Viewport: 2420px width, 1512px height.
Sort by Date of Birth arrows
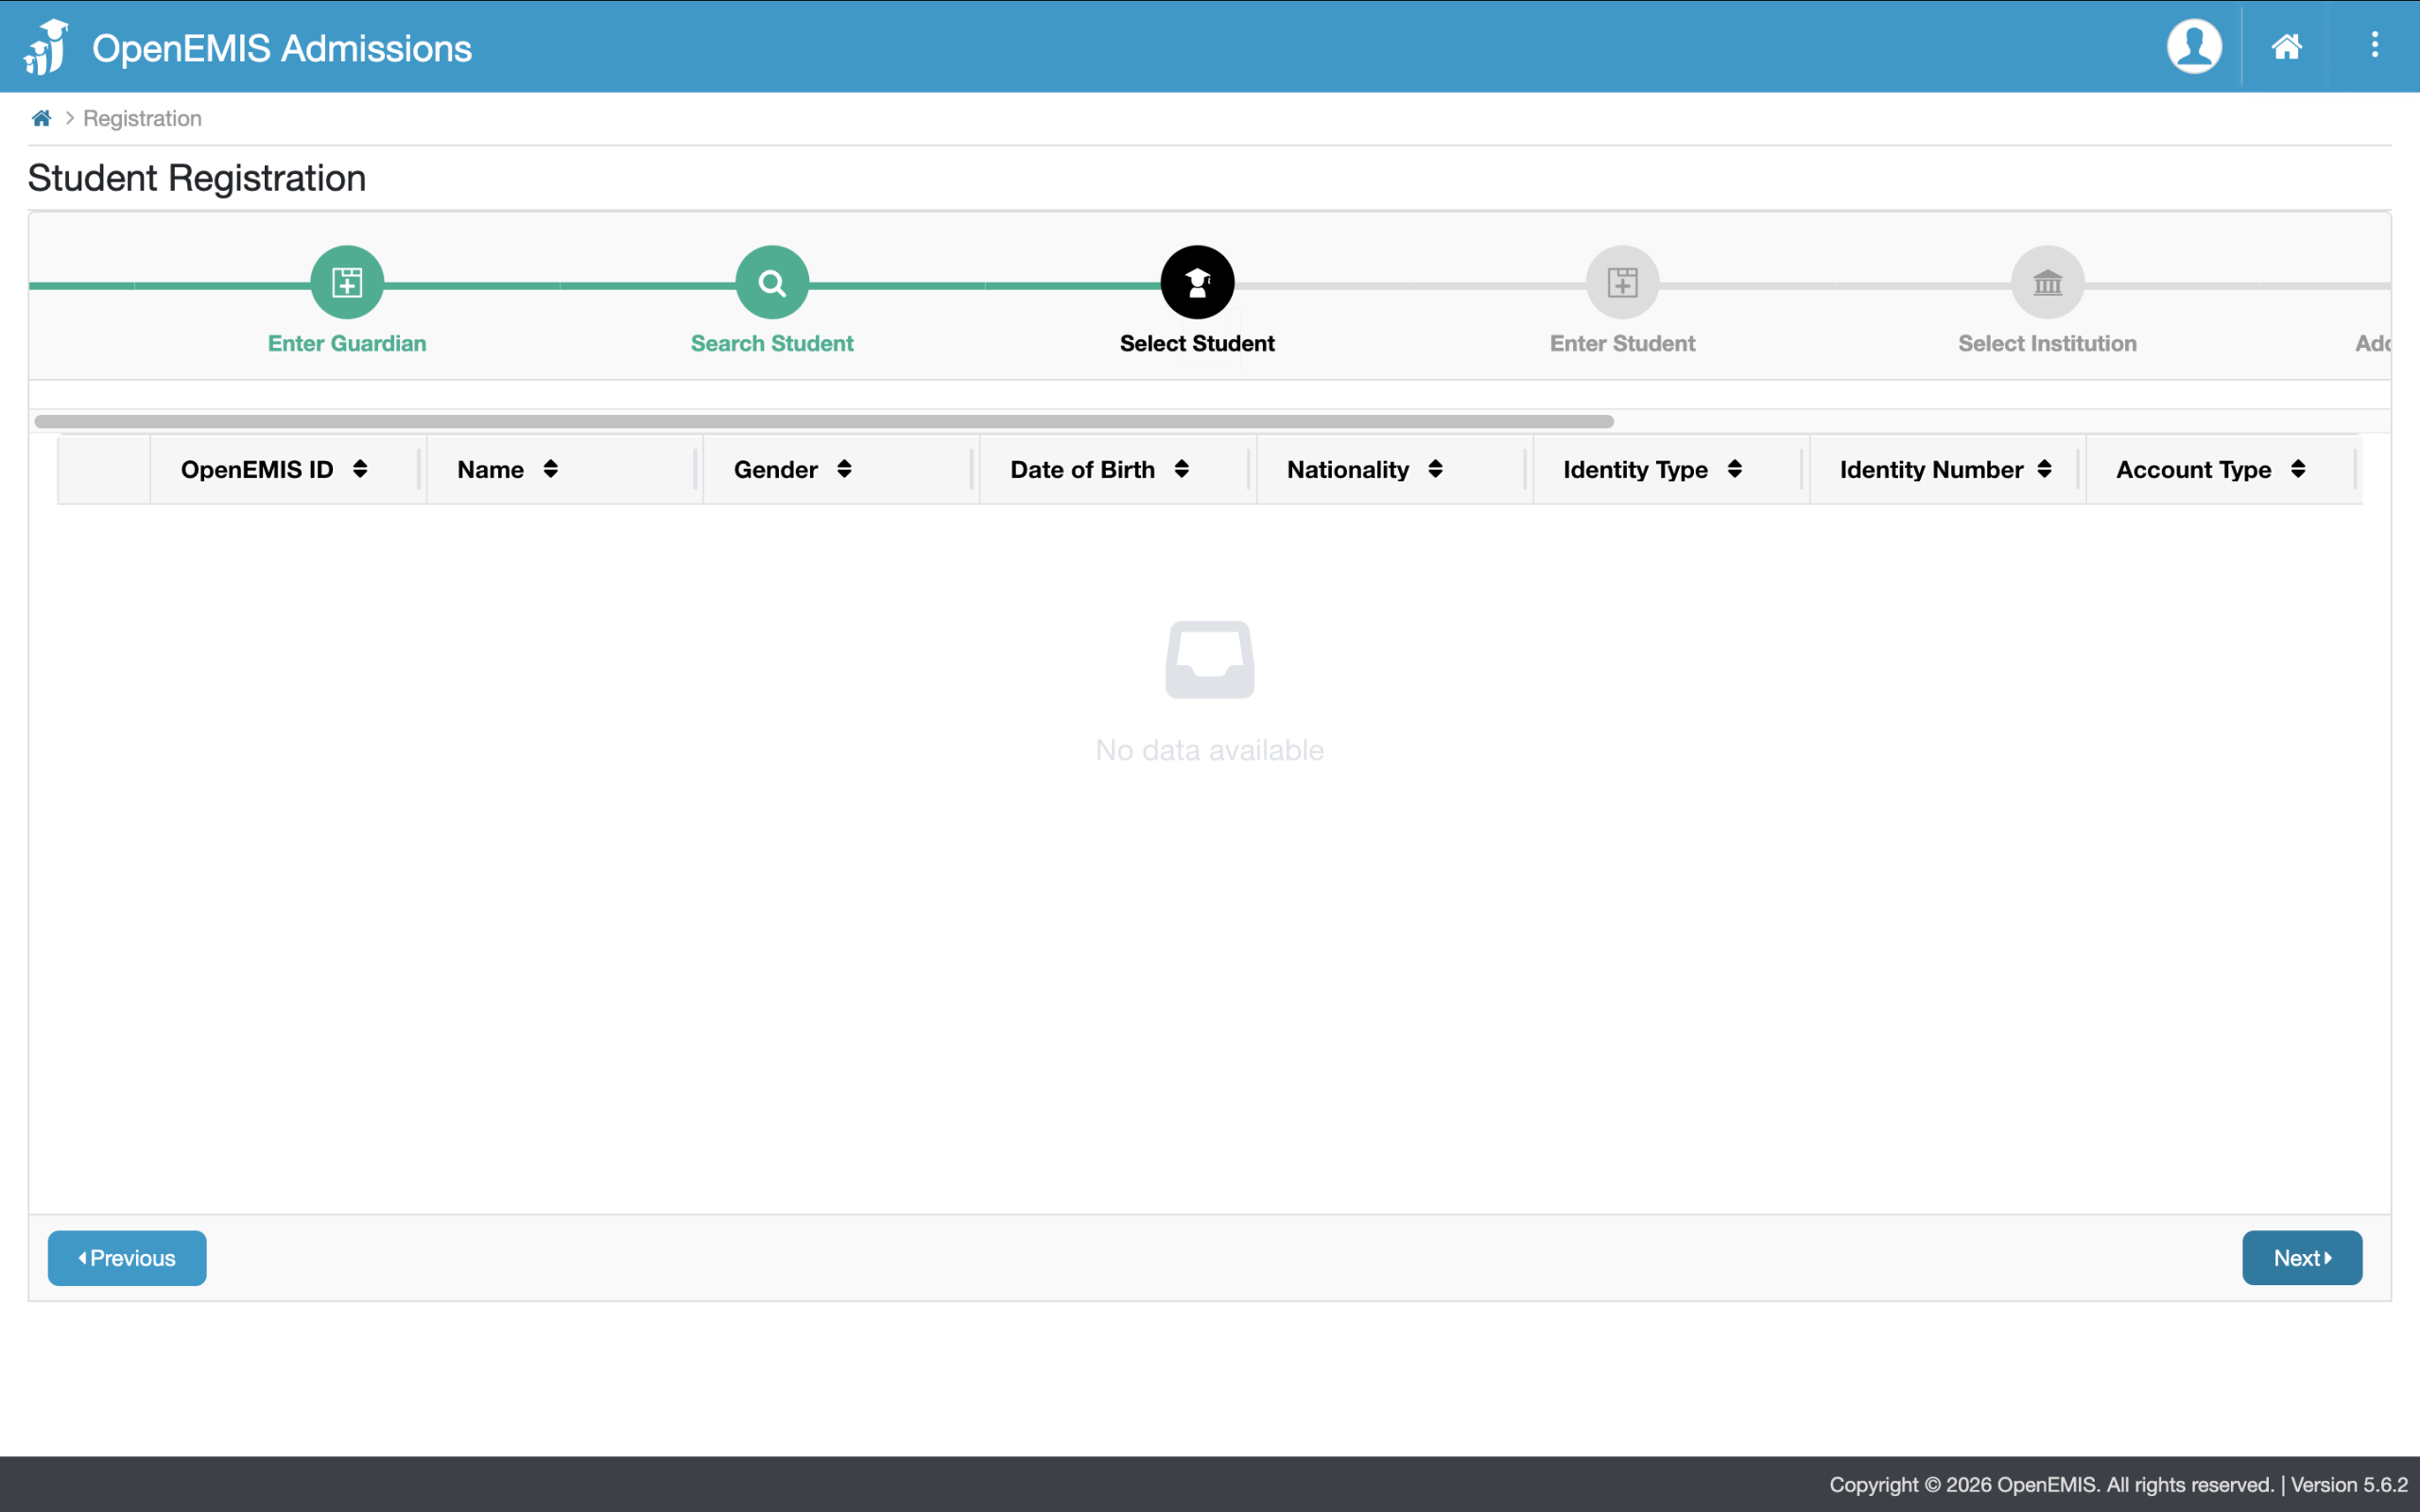(x=1181, y=469)
